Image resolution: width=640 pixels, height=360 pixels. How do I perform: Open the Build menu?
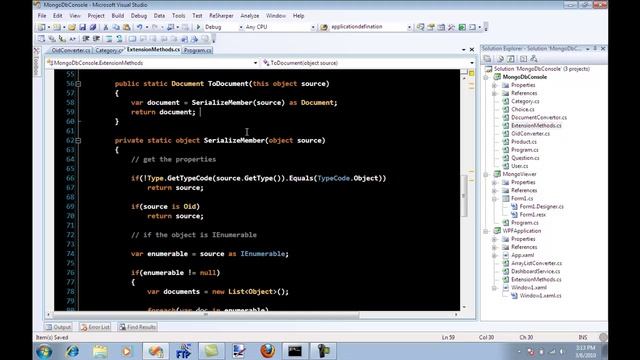[x=118, y=16]
